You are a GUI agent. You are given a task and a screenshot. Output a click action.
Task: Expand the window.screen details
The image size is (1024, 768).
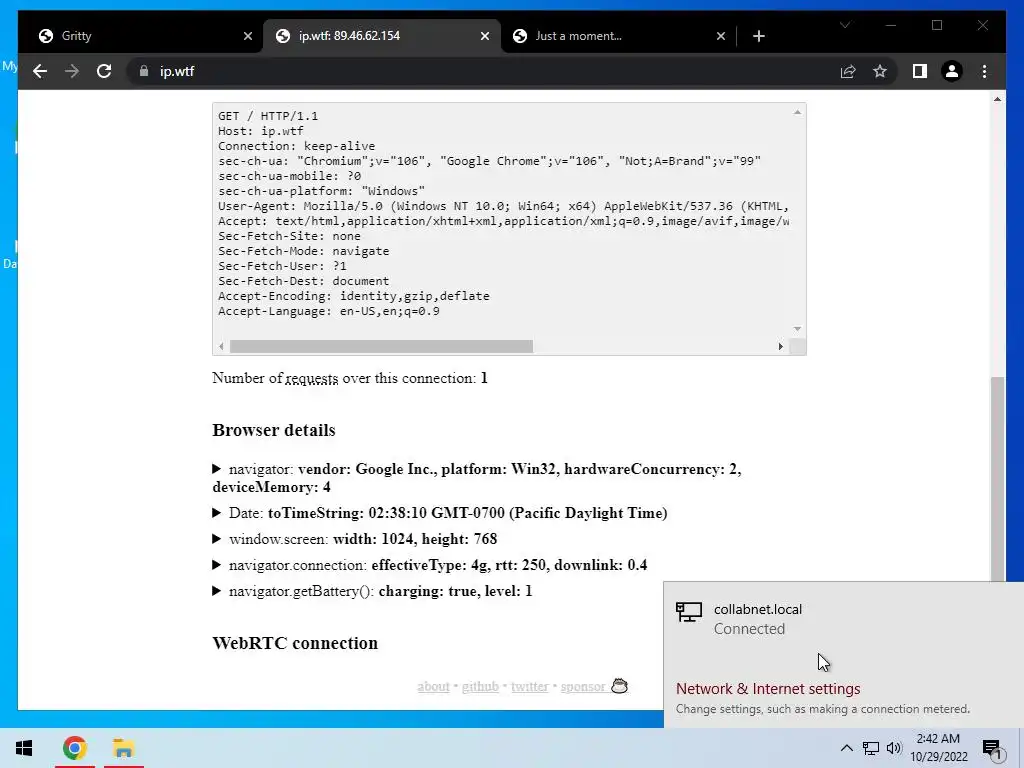click(355, 539)
